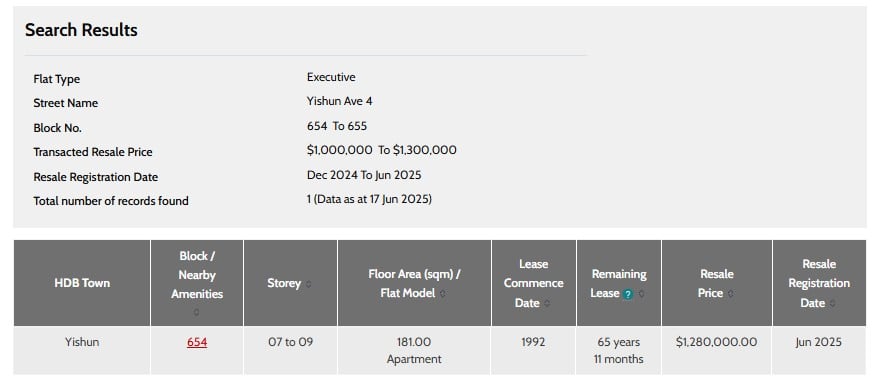Select the Yishun Ave 4 street name value
The width and height of the screenshot is (885, 383).
[340, 102]
